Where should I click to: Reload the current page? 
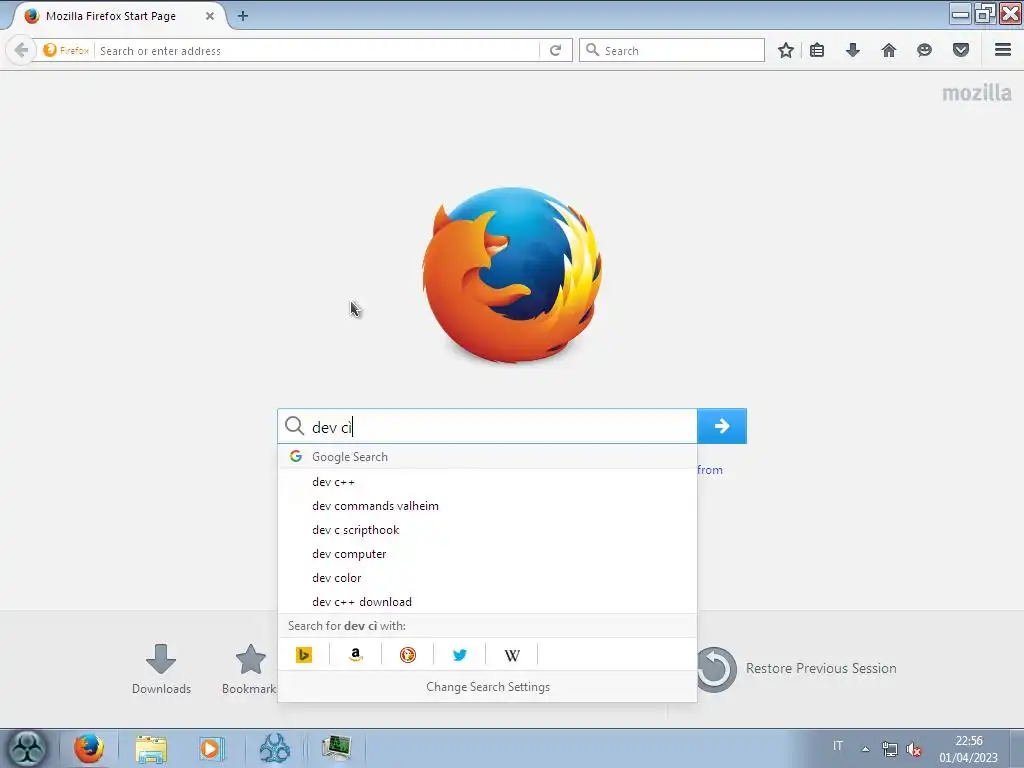click(x=556, y=50)
